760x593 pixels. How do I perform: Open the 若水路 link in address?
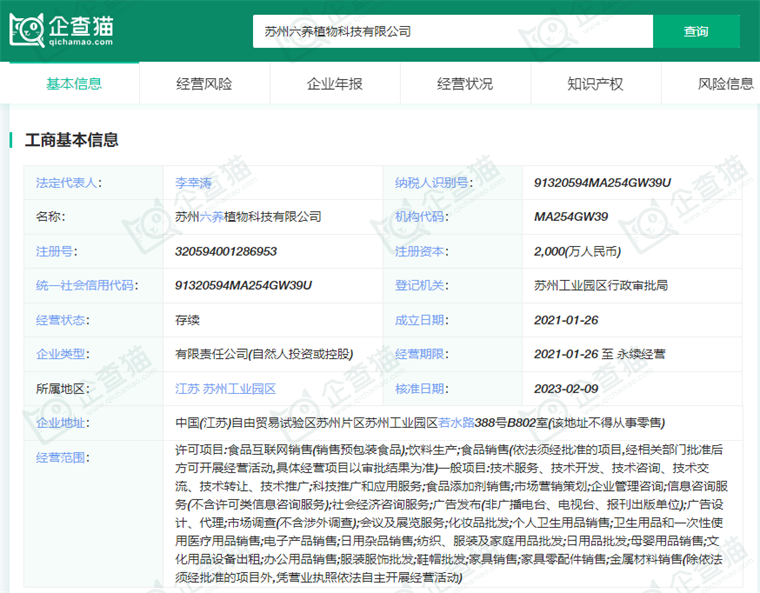click(456, 423)
